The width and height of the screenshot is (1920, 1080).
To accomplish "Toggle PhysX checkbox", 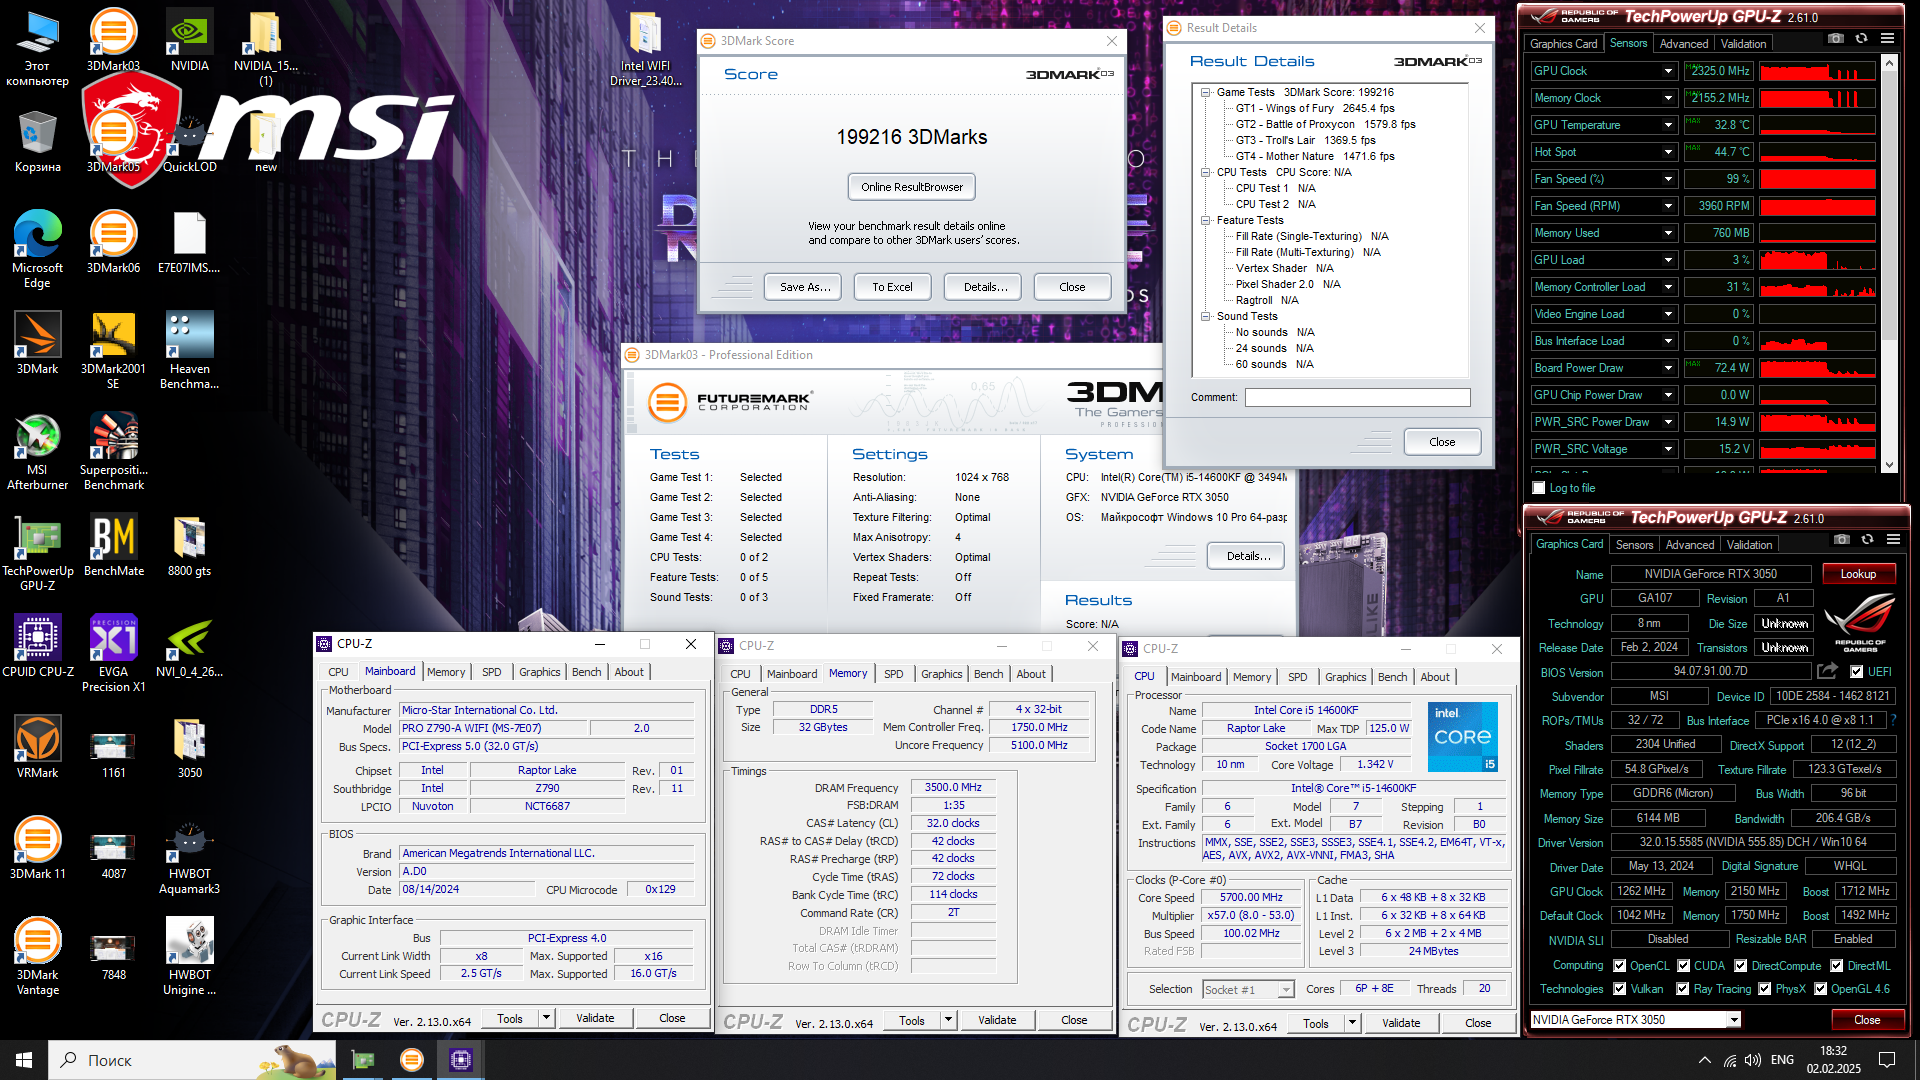I will click(1765, 989).
